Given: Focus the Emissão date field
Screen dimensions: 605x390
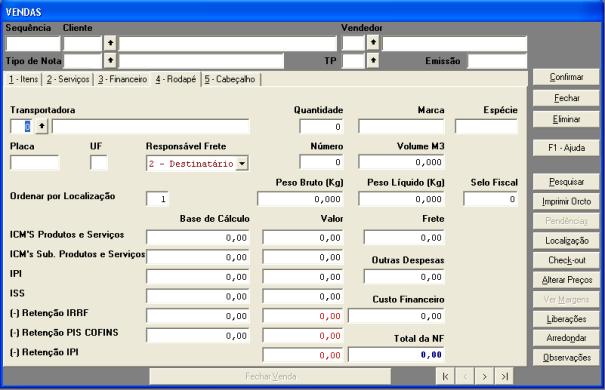Looking at the screenshot, I should tap(497, 61).
